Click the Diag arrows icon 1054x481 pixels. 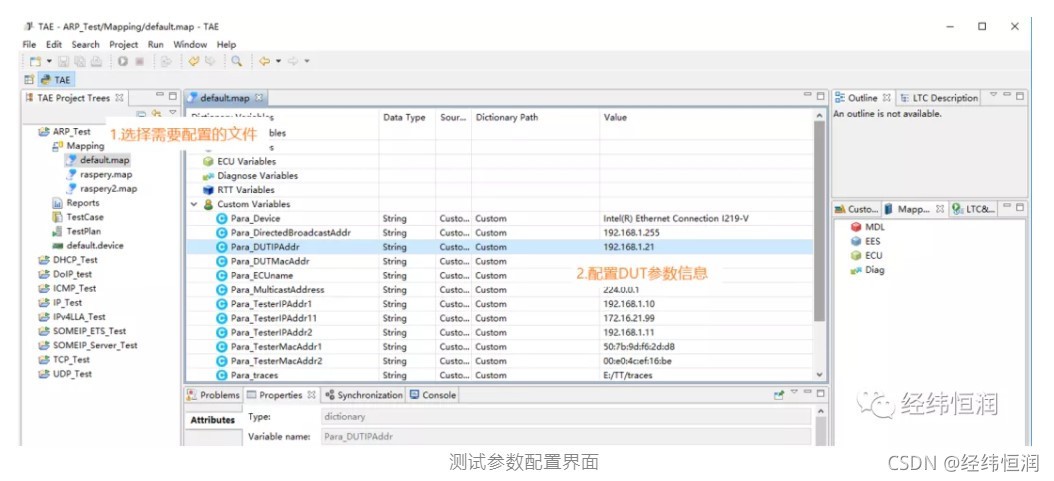pos(856,270)
